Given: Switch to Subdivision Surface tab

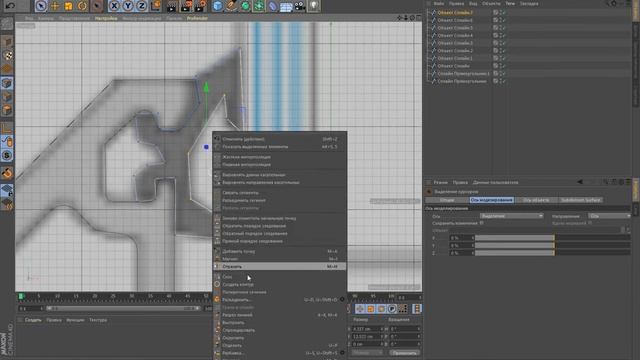Looking at the screenshot, I should click(580, 200).
